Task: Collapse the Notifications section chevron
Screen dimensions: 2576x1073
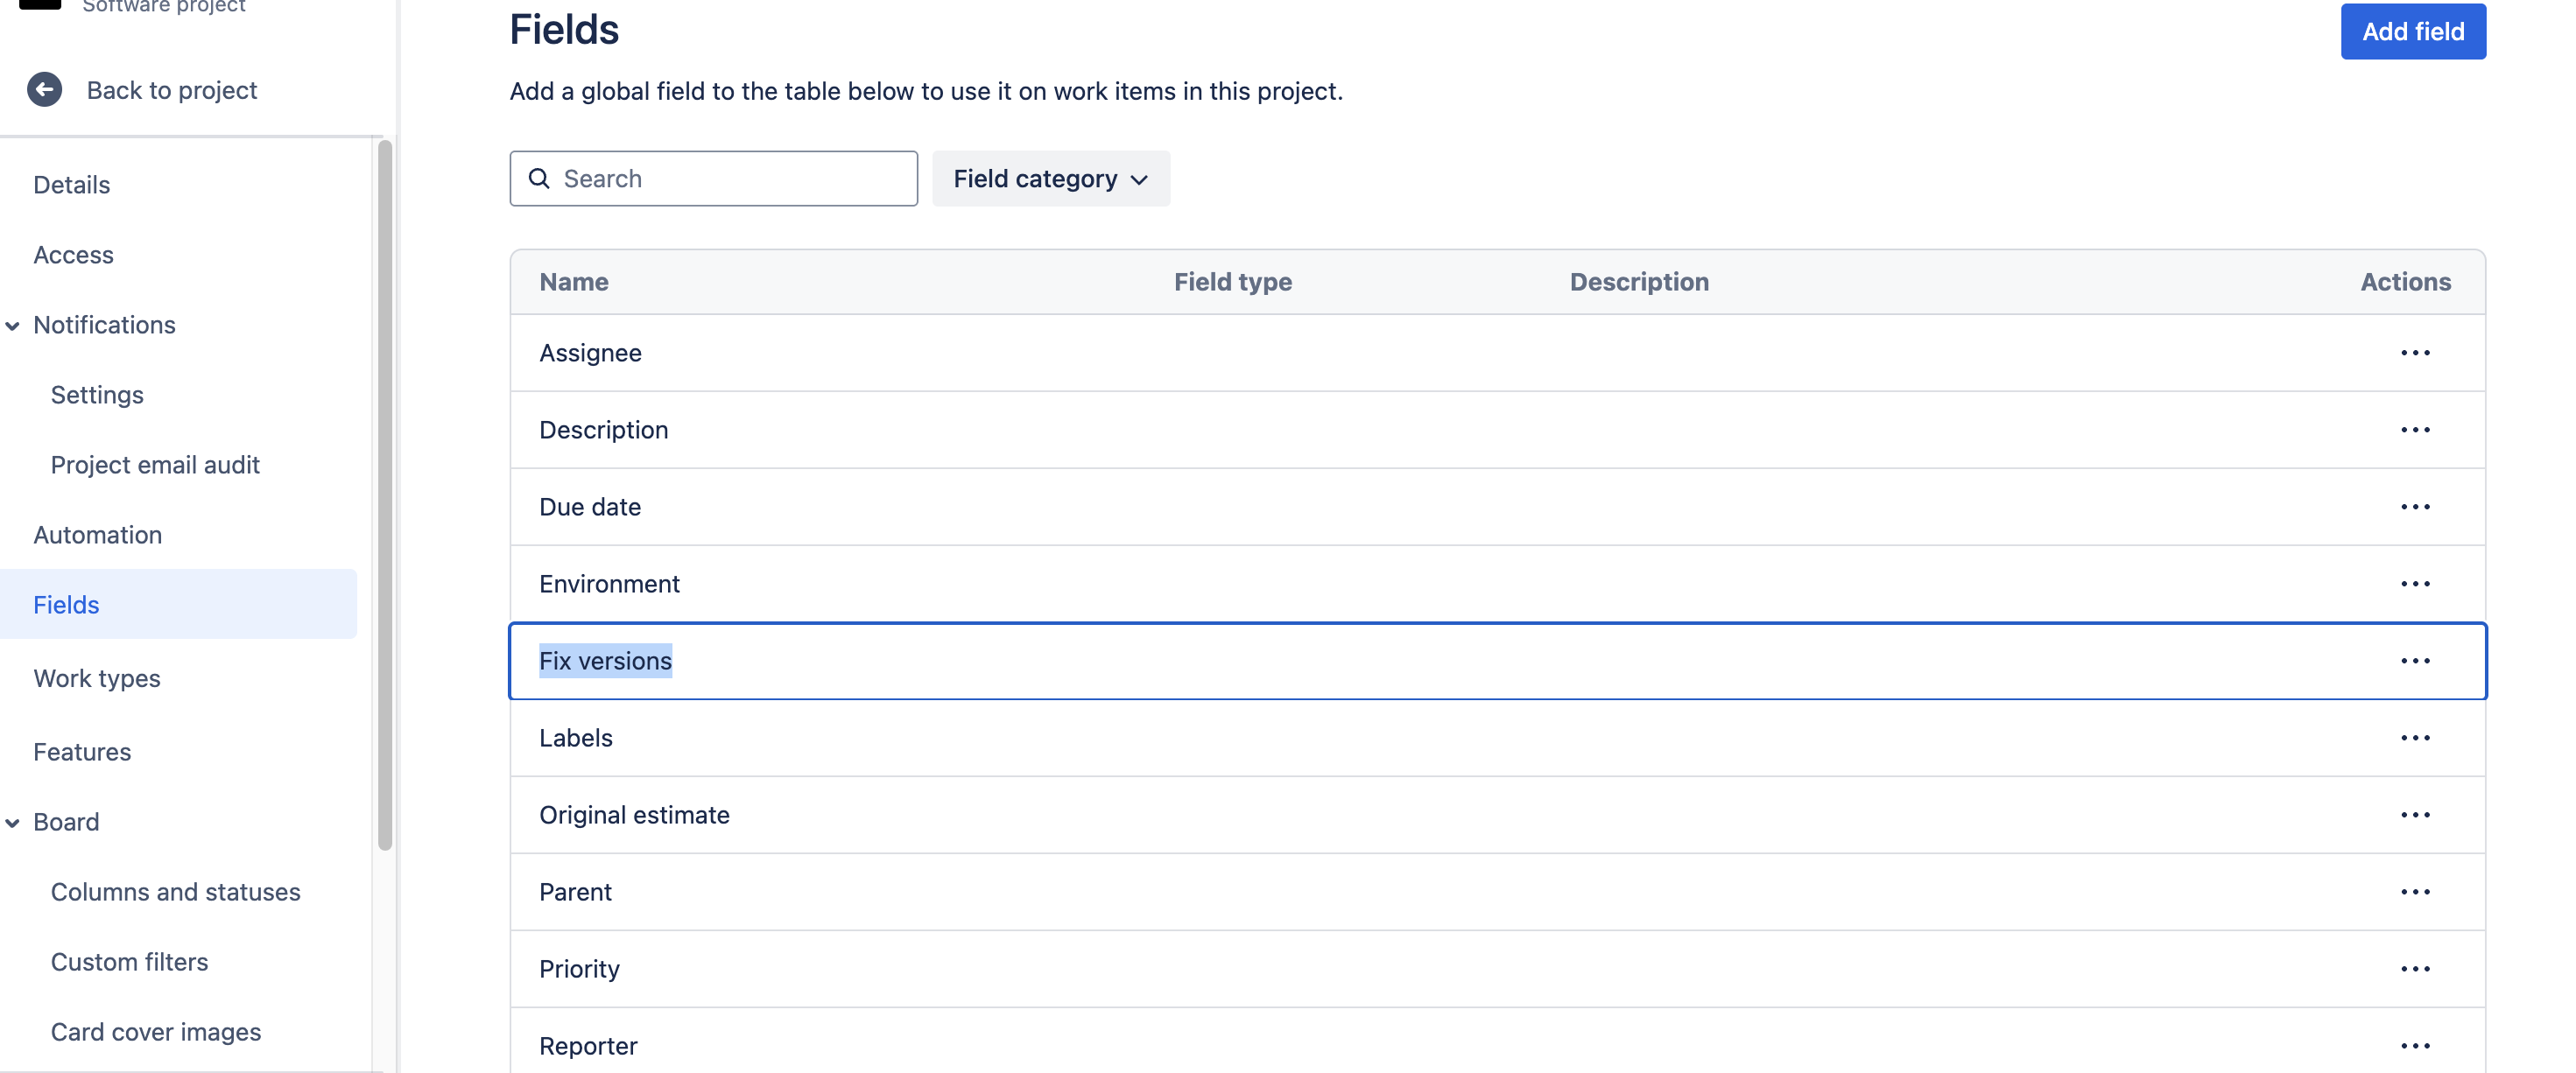Action: [13, 326]
